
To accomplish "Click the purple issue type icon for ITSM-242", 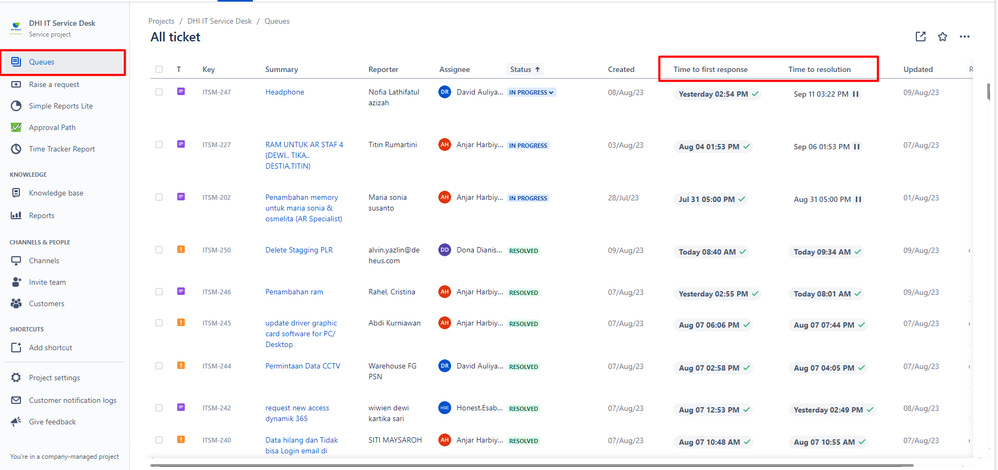I will click(180, 407).
